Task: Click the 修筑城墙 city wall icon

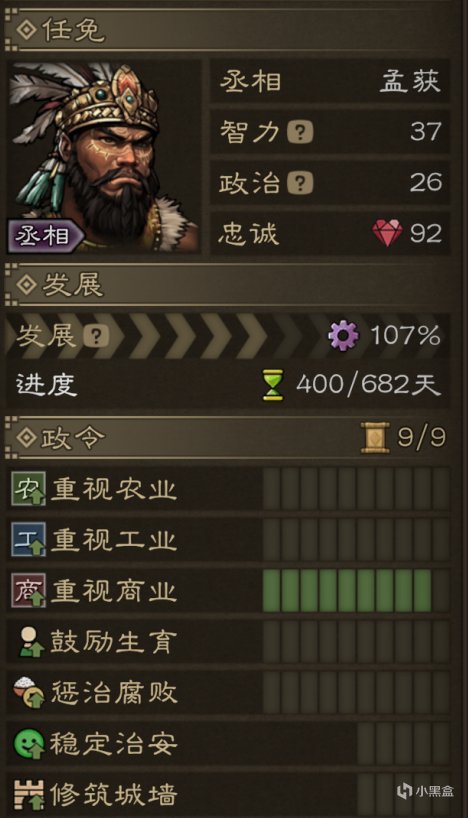Action: pyautogui.click(x=29, y=795)
